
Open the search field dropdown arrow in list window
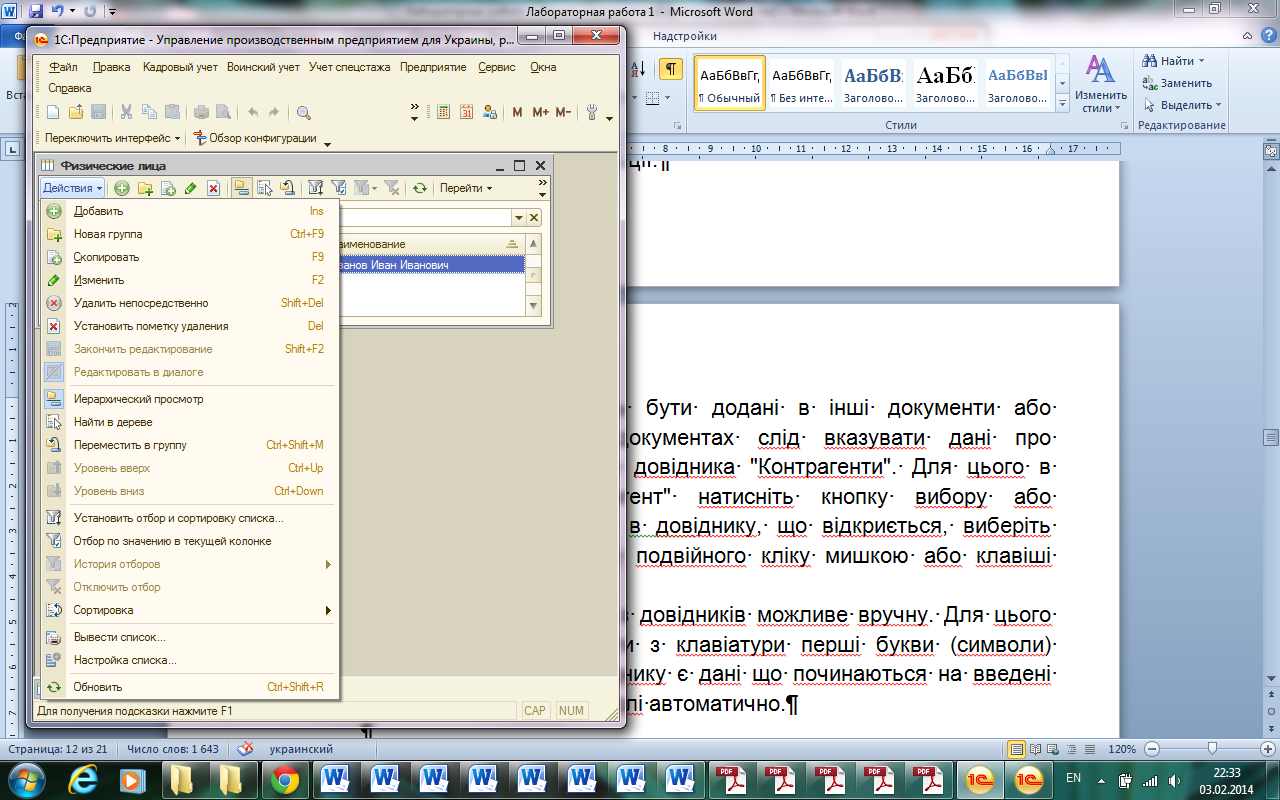pos(518,217)
